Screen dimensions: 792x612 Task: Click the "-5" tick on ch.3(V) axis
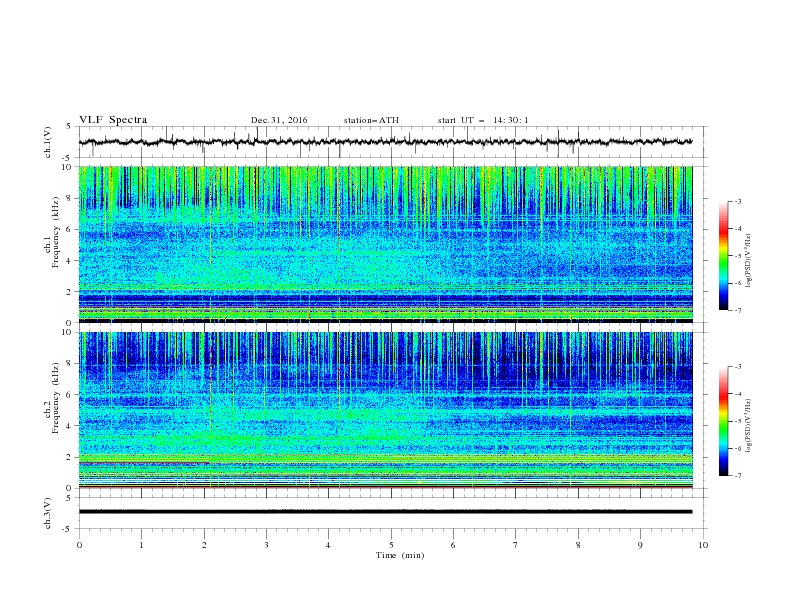[x=68, y=529]
